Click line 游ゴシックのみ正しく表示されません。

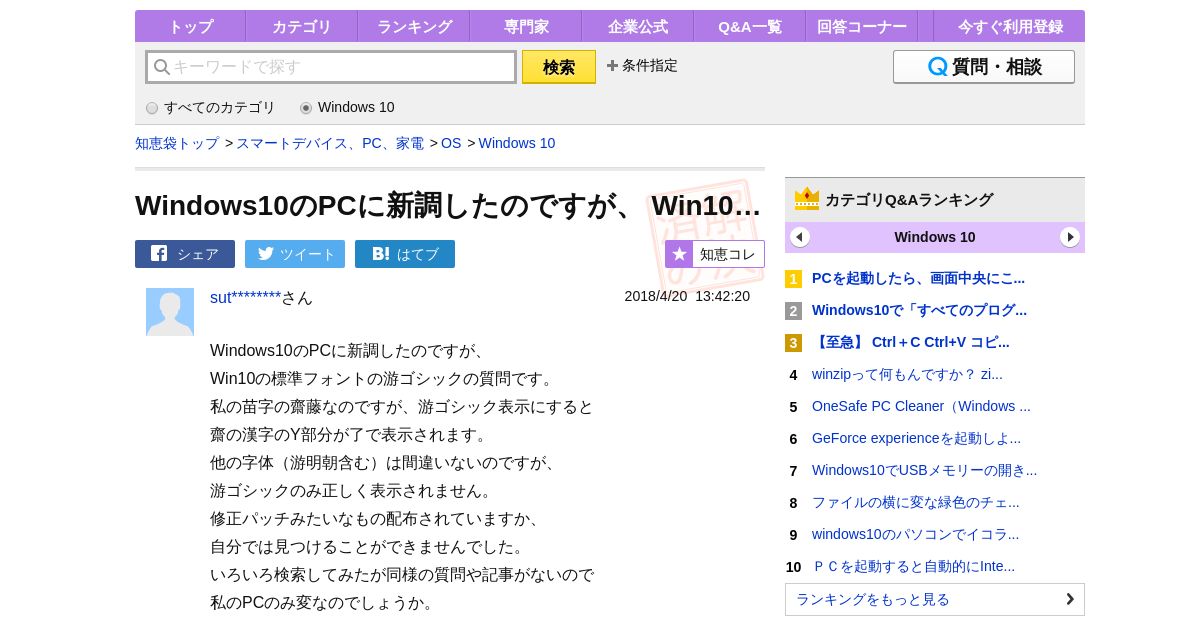click(x=354, y=491)
